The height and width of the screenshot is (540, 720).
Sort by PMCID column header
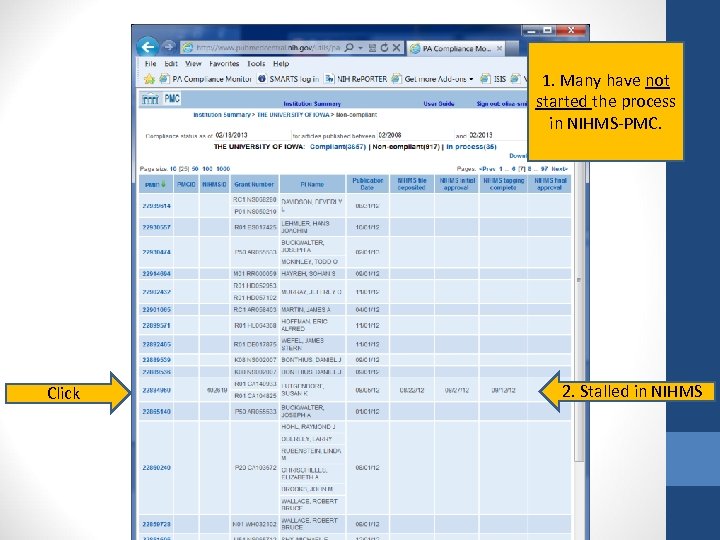(186, 184)
